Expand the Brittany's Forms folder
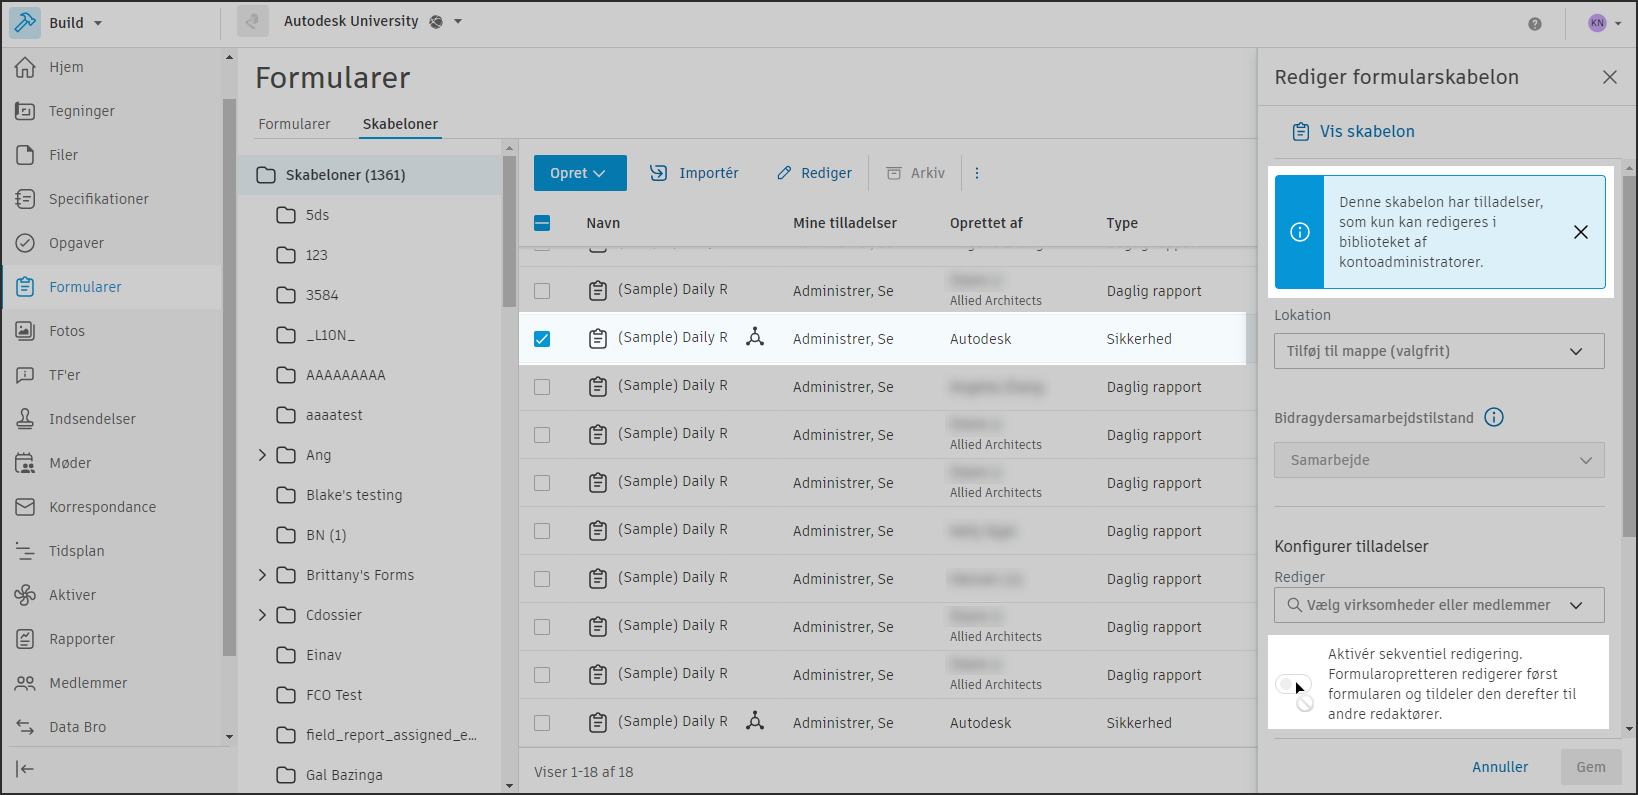 (262, 575)
